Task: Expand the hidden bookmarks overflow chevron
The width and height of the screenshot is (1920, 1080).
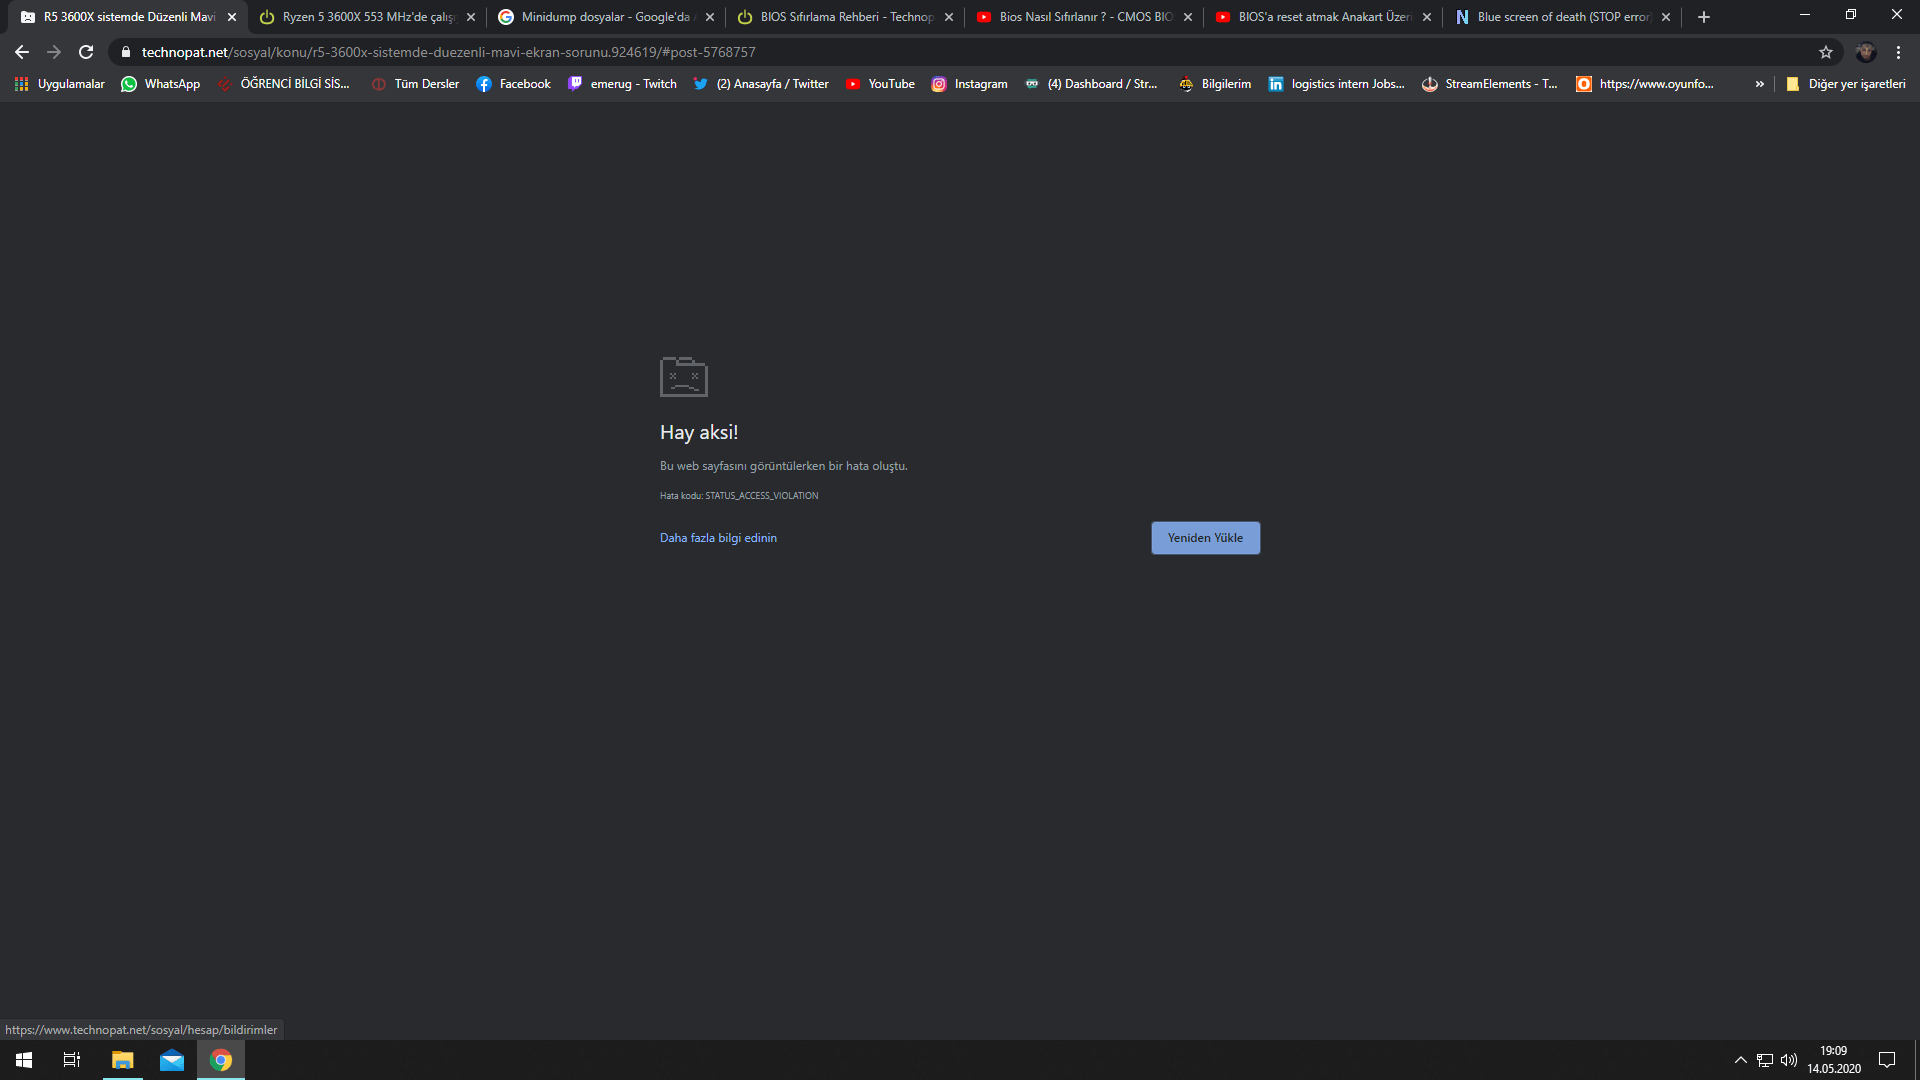Action: 1759,84
